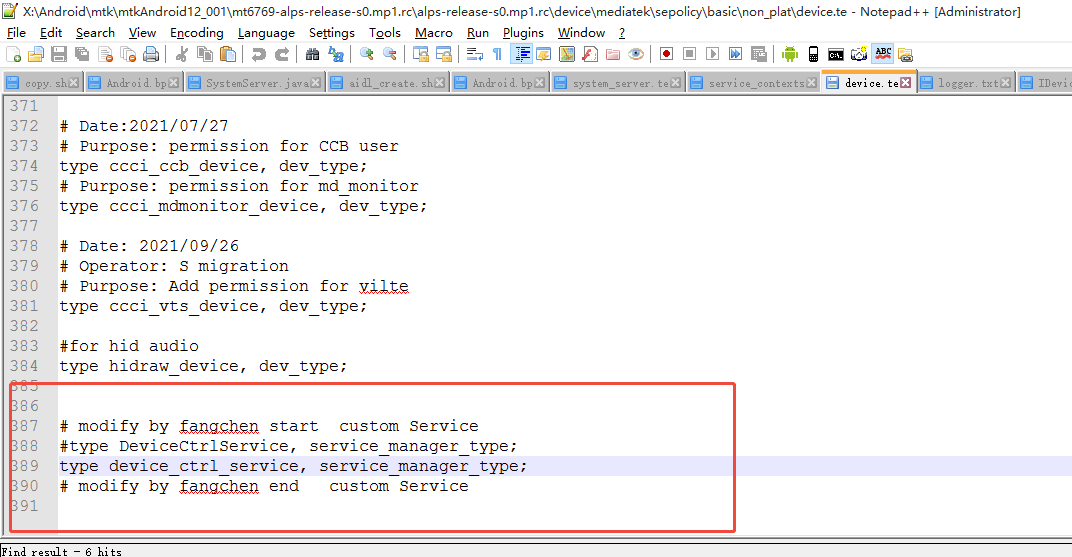The height and width of the screenshot is (557, 1072).
Task: Start macro recording
Action: click(667, 55)
